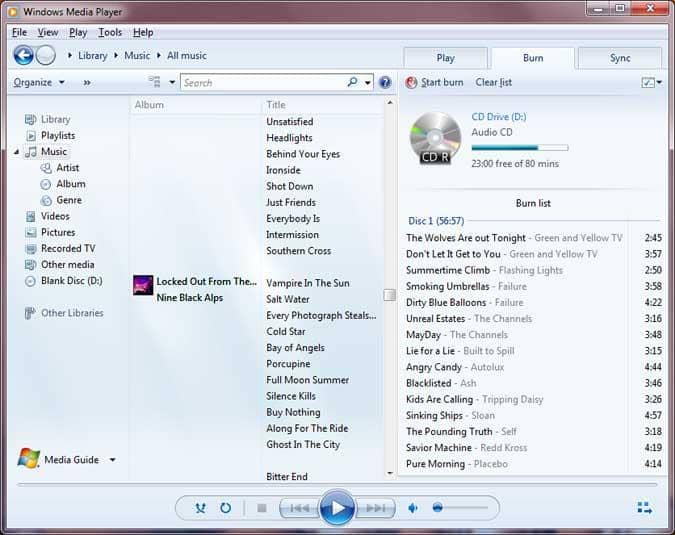Click the Start burn disc icon
The width and height of the screenshot is (675, 535).
coord(411,82)
